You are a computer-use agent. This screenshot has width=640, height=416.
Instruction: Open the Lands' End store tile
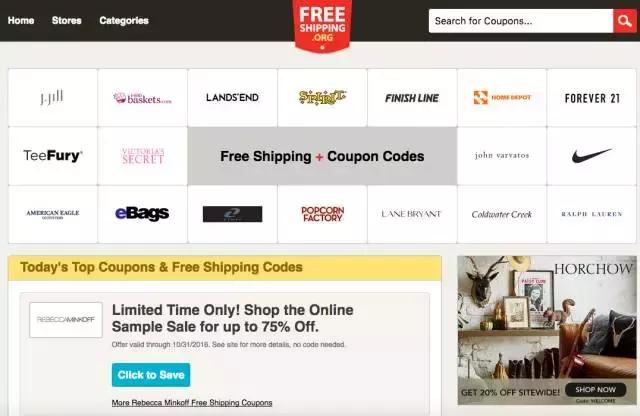coord(232,98)
